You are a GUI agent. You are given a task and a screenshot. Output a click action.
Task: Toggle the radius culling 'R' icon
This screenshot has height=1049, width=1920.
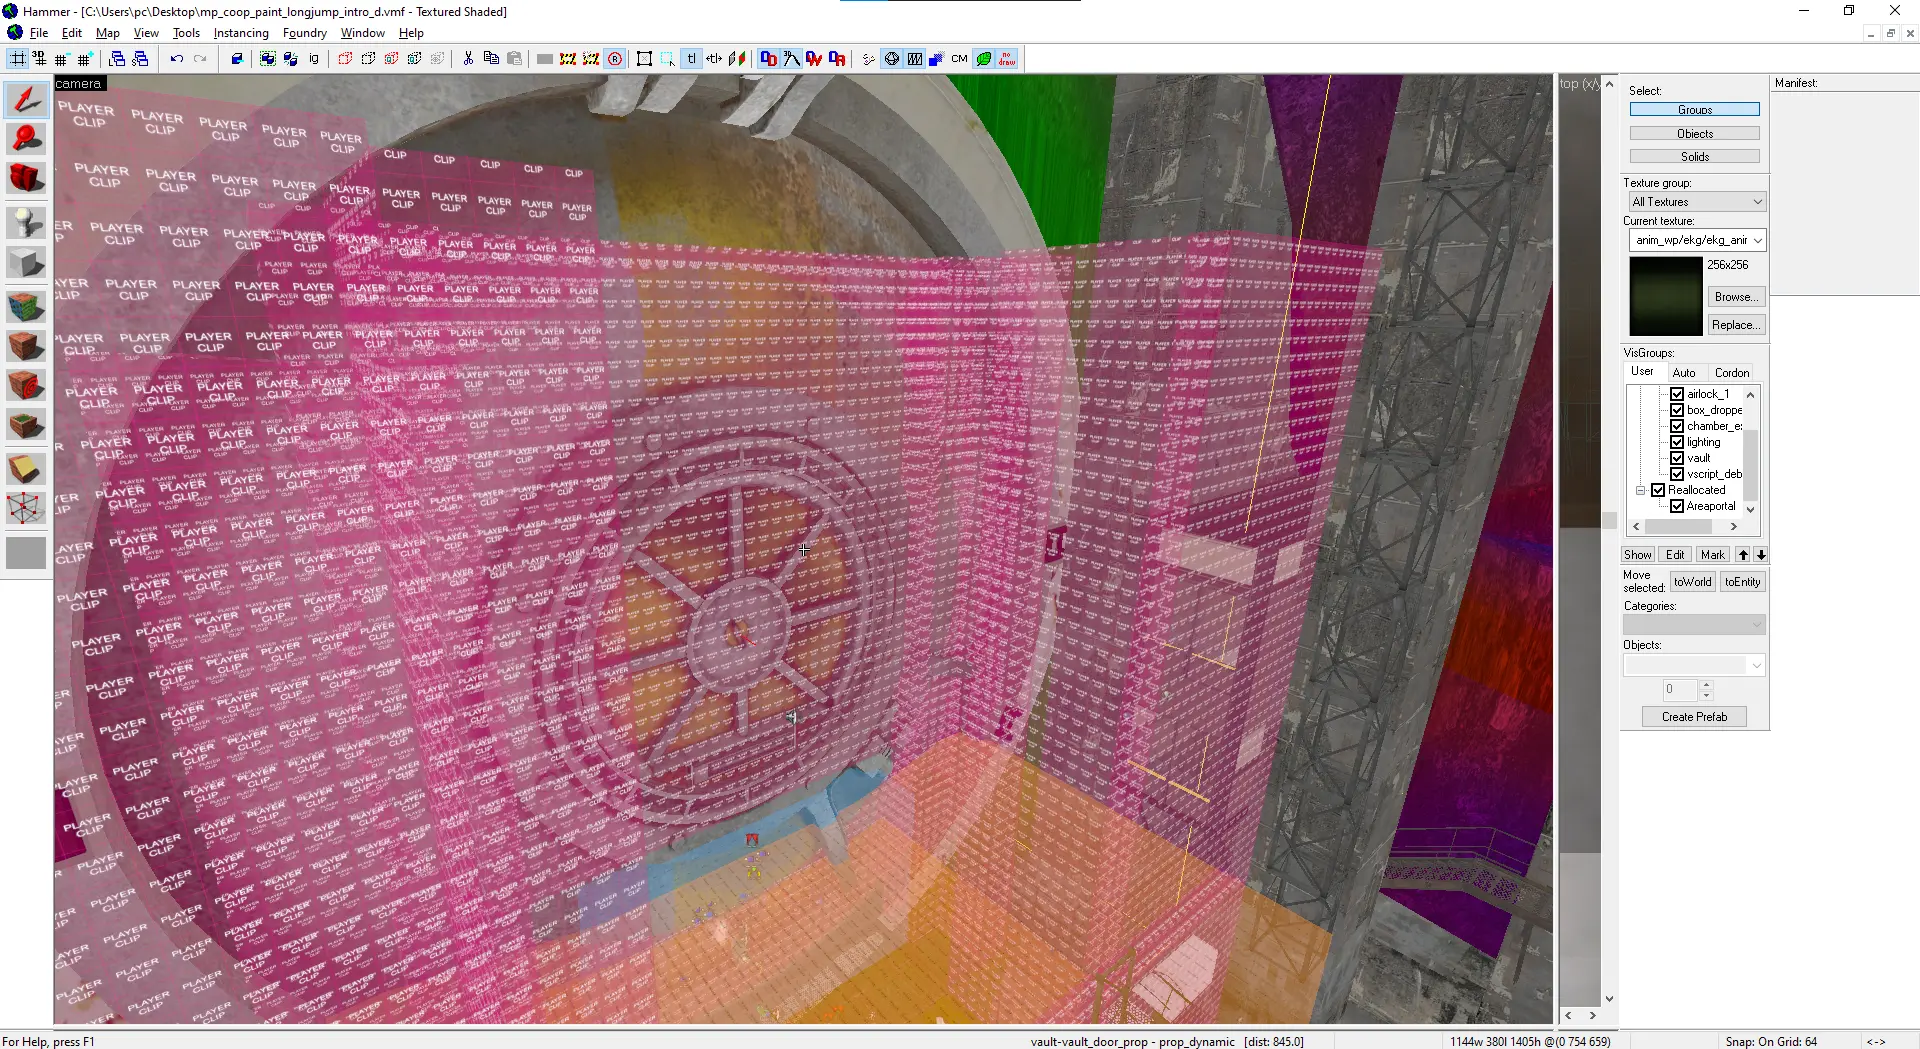(615, 59)
